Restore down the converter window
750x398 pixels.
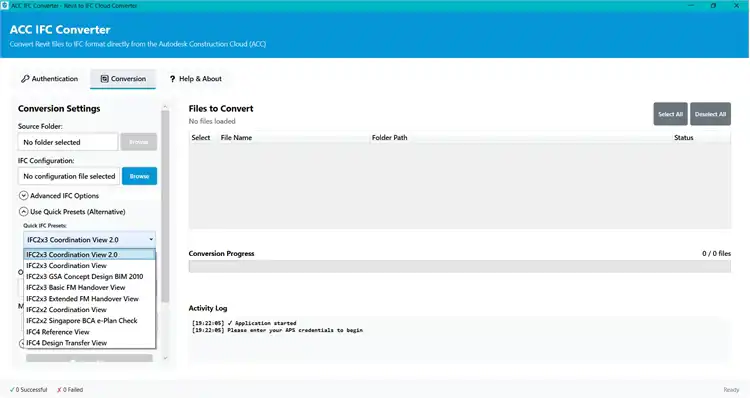point(713,6)
